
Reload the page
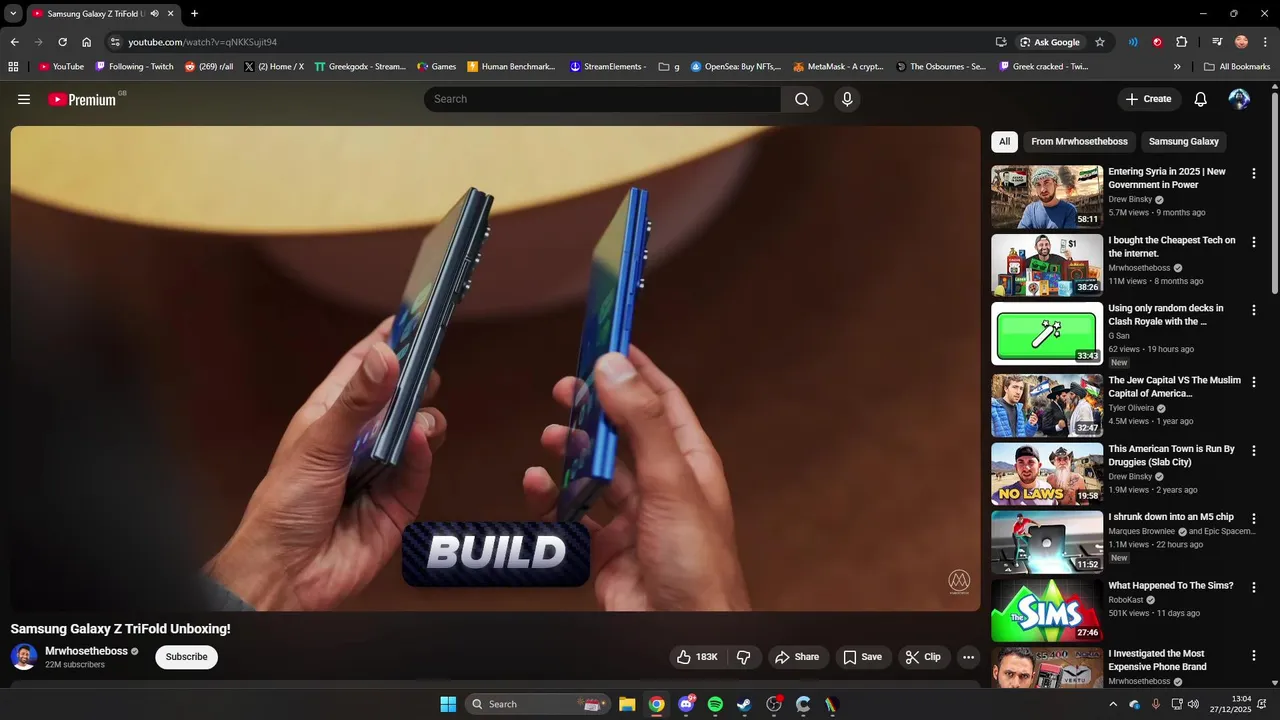pyautogui.click(x=62, y=42)
